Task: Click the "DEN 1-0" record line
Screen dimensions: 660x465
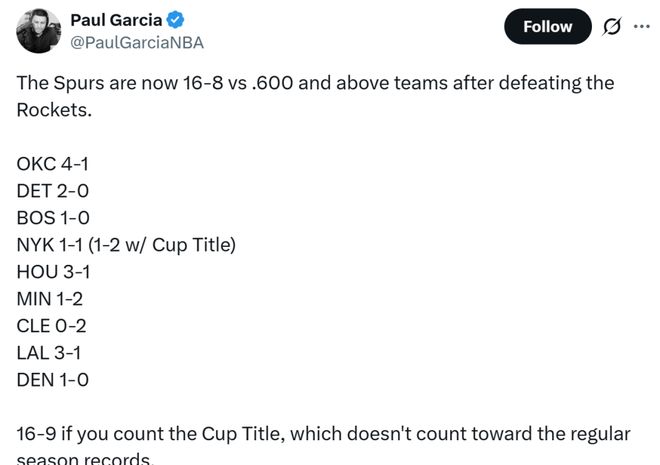Action: pyautogui.click(x=54, y=379)
